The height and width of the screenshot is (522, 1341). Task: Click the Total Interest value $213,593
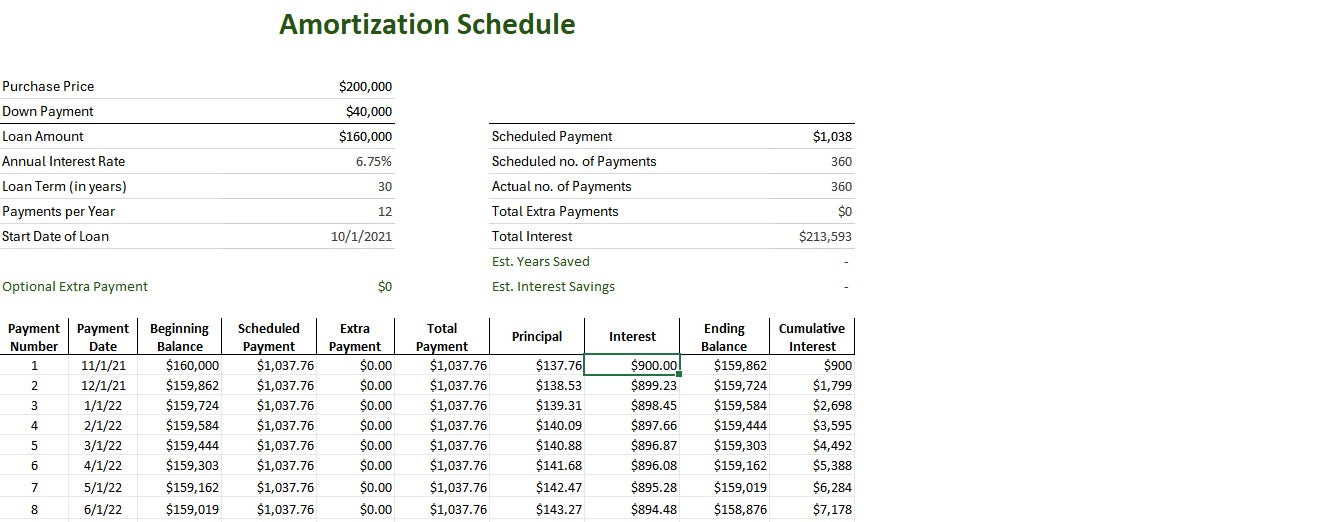click(825, 236)
